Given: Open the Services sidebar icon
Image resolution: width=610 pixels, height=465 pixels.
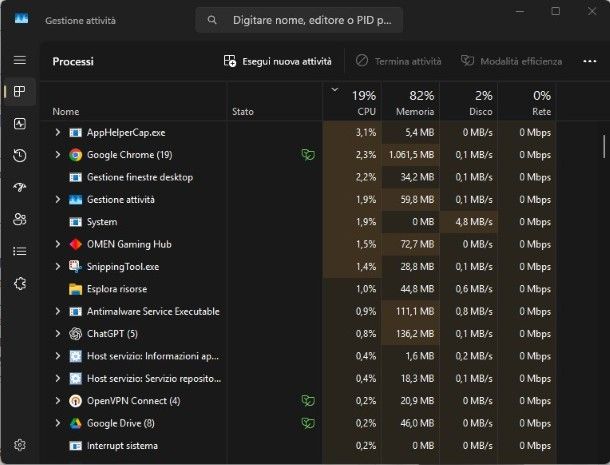Looking at the screenshot, I should click(x=20, y=284).
